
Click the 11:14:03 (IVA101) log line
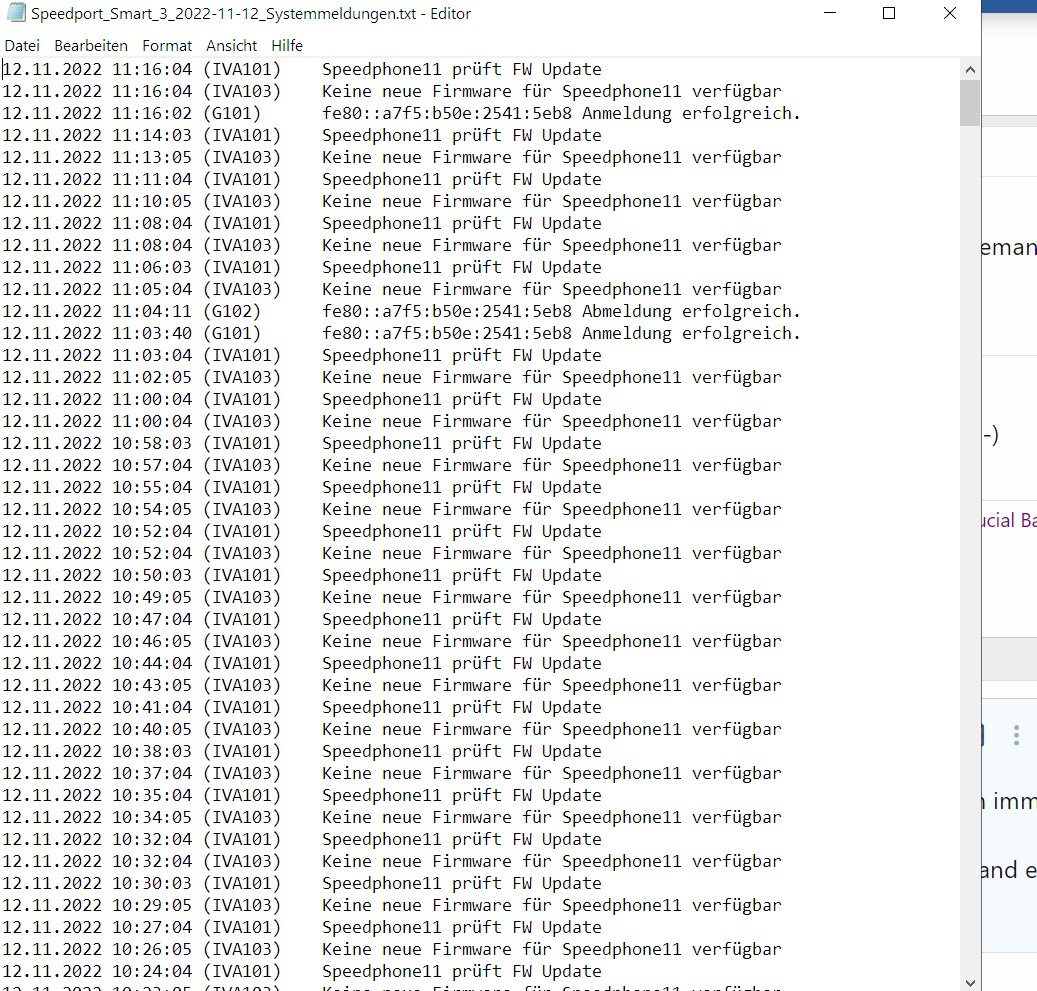[302, 135]
